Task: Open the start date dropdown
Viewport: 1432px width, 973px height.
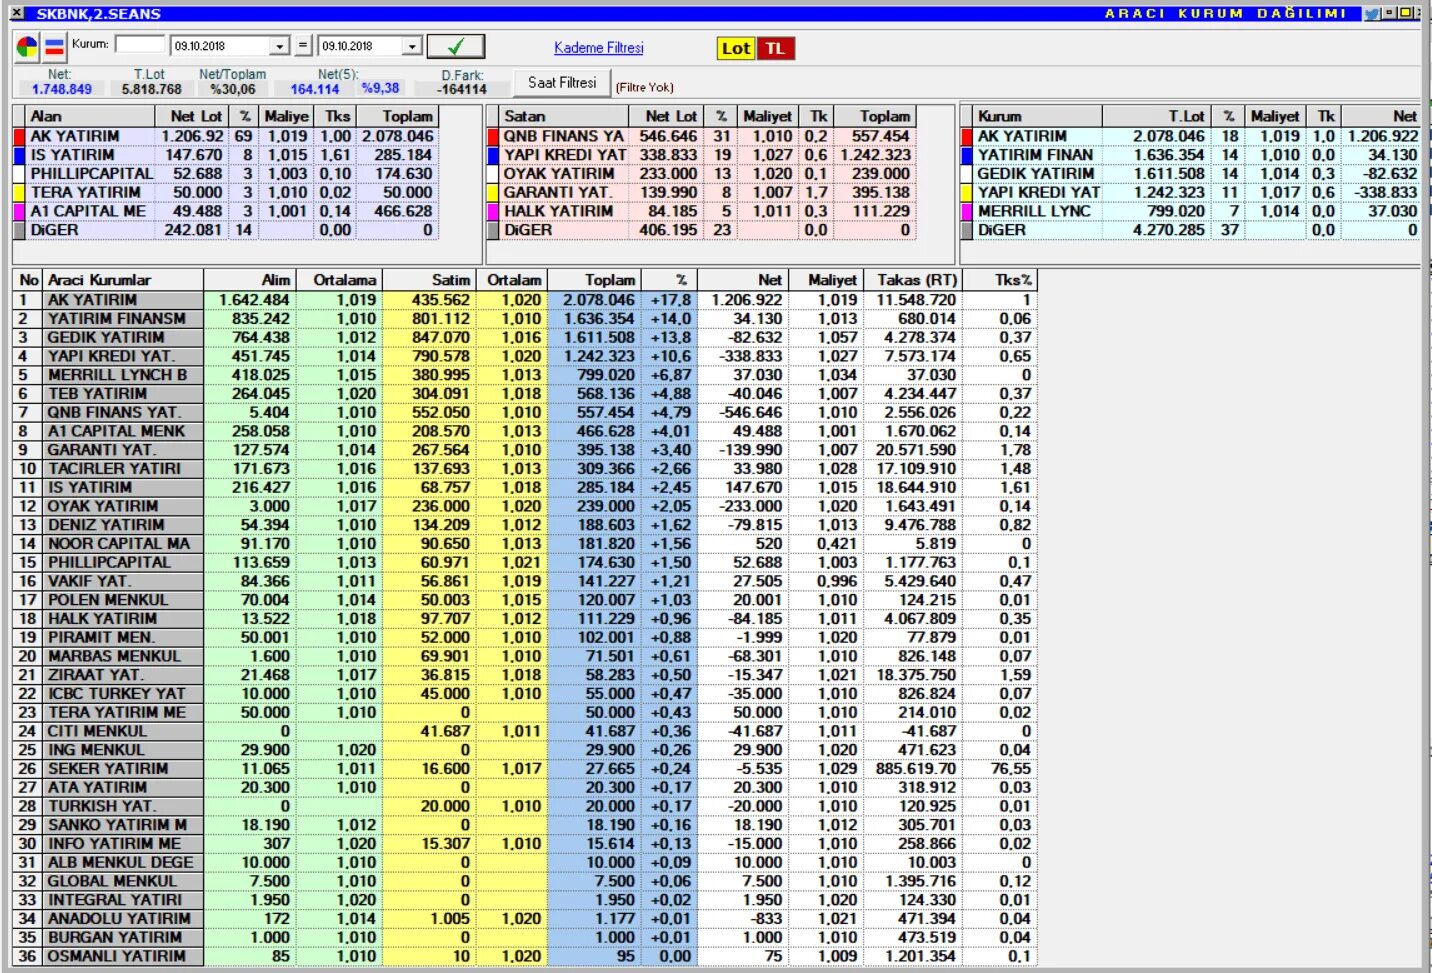Action: [280, 47]
